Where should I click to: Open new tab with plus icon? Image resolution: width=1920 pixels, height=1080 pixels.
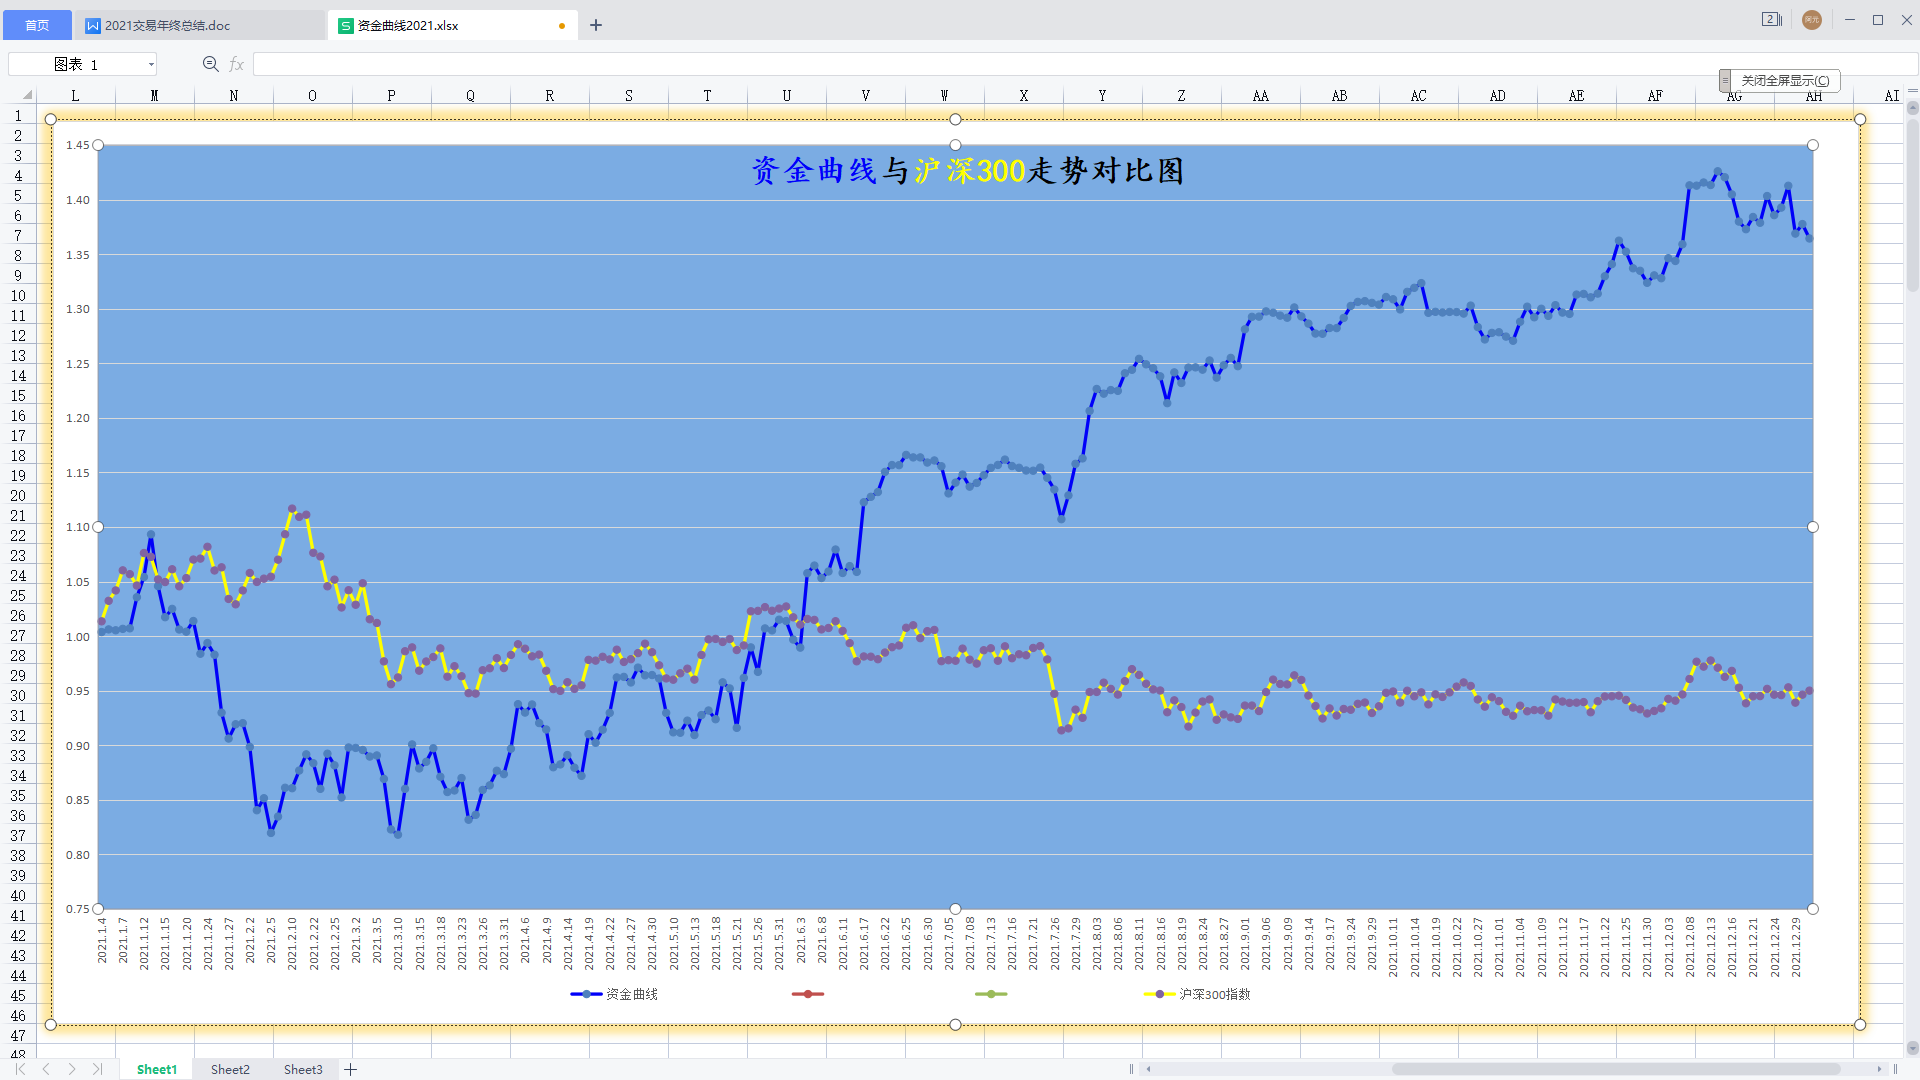[x=596, y=25]
